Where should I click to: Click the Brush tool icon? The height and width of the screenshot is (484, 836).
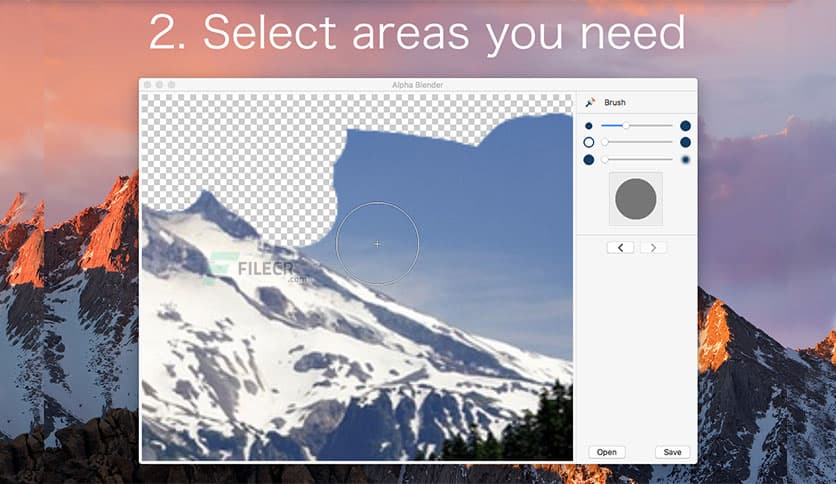590,102
